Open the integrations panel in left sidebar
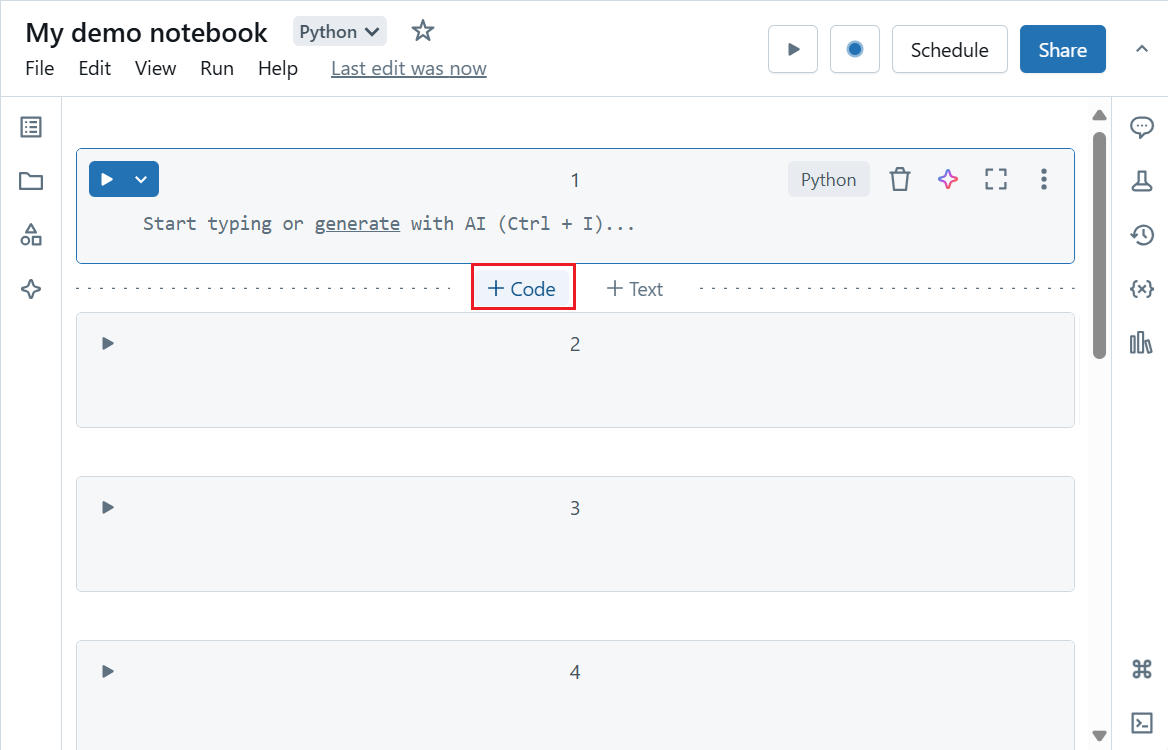The image size is (1168, 750). pos(30,235)
